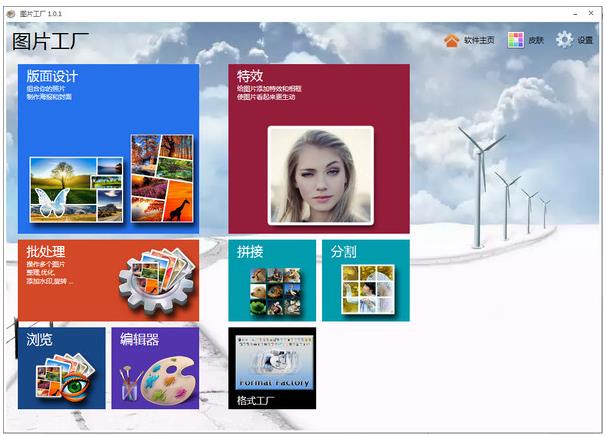Click the 图片工厂 logo heading
606x437 pixels.
[51, 42]
